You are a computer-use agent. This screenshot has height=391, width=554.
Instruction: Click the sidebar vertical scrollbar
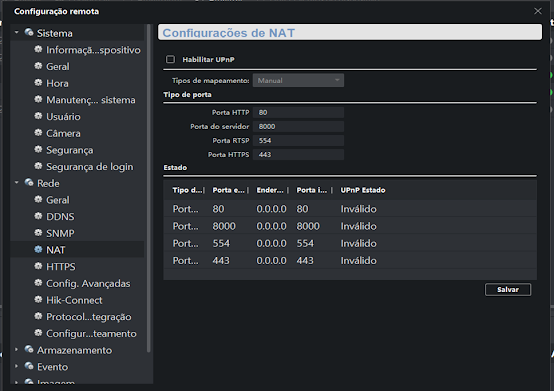tap(149, 188)
